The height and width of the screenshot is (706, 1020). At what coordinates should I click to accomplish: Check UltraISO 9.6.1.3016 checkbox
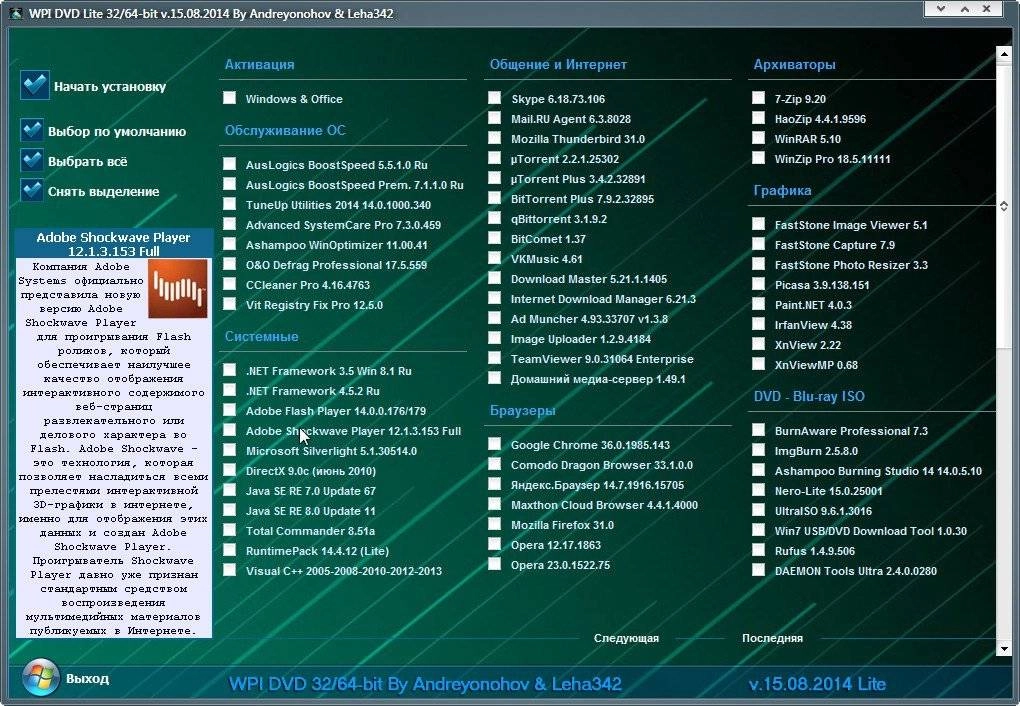[x=758, y=510]
